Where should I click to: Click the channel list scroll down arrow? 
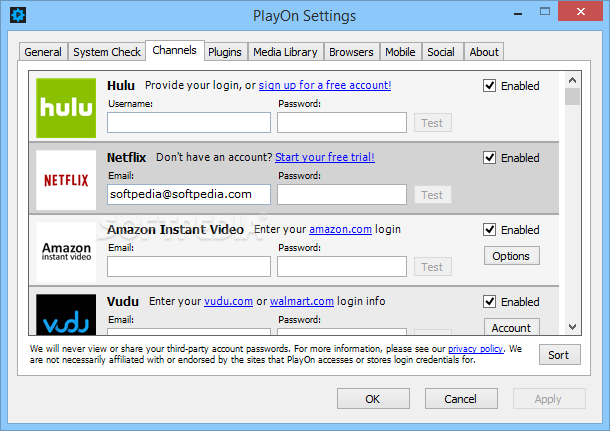[572, 327]
